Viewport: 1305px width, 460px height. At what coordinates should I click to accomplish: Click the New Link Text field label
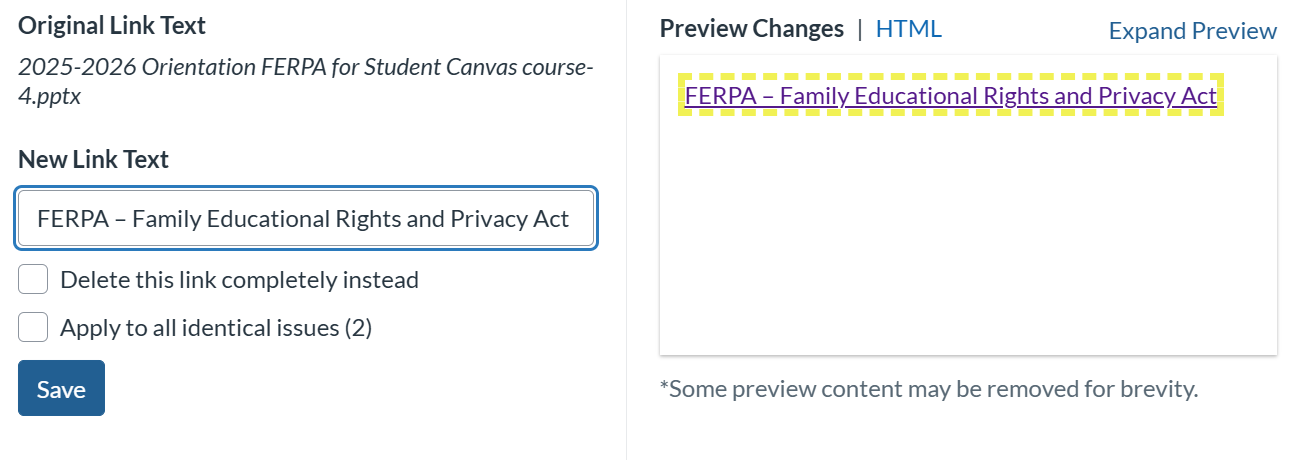point(93,159)
